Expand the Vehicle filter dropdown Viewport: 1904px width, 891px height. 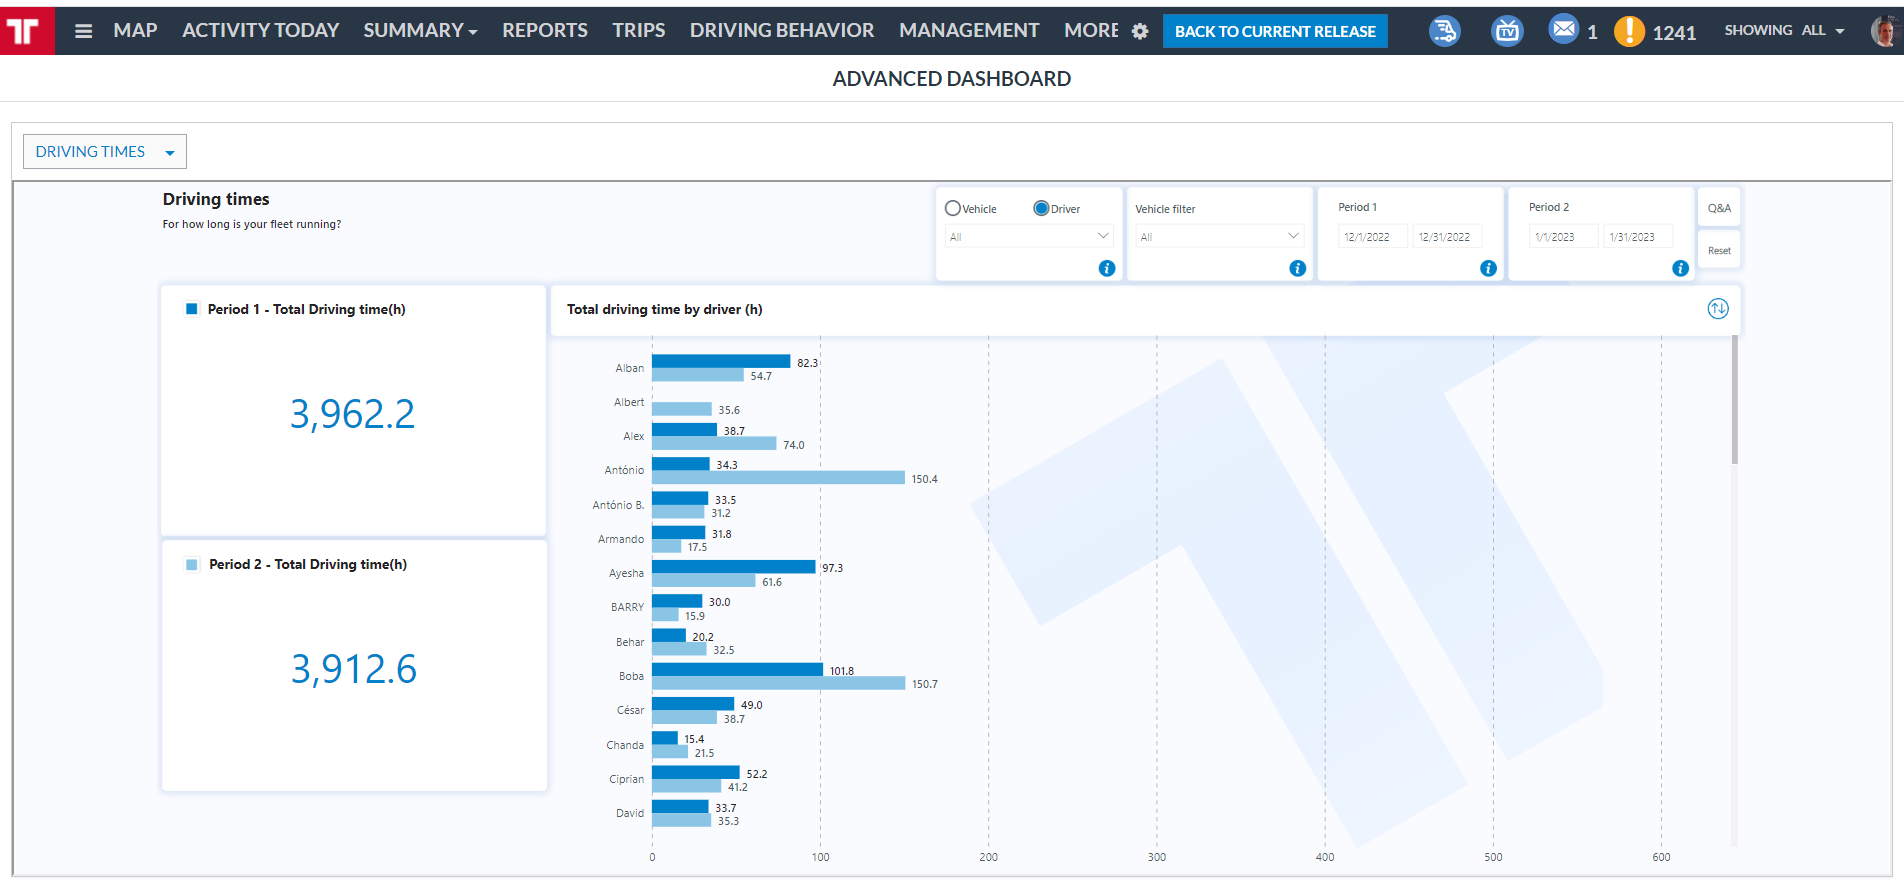[1219, 237]
